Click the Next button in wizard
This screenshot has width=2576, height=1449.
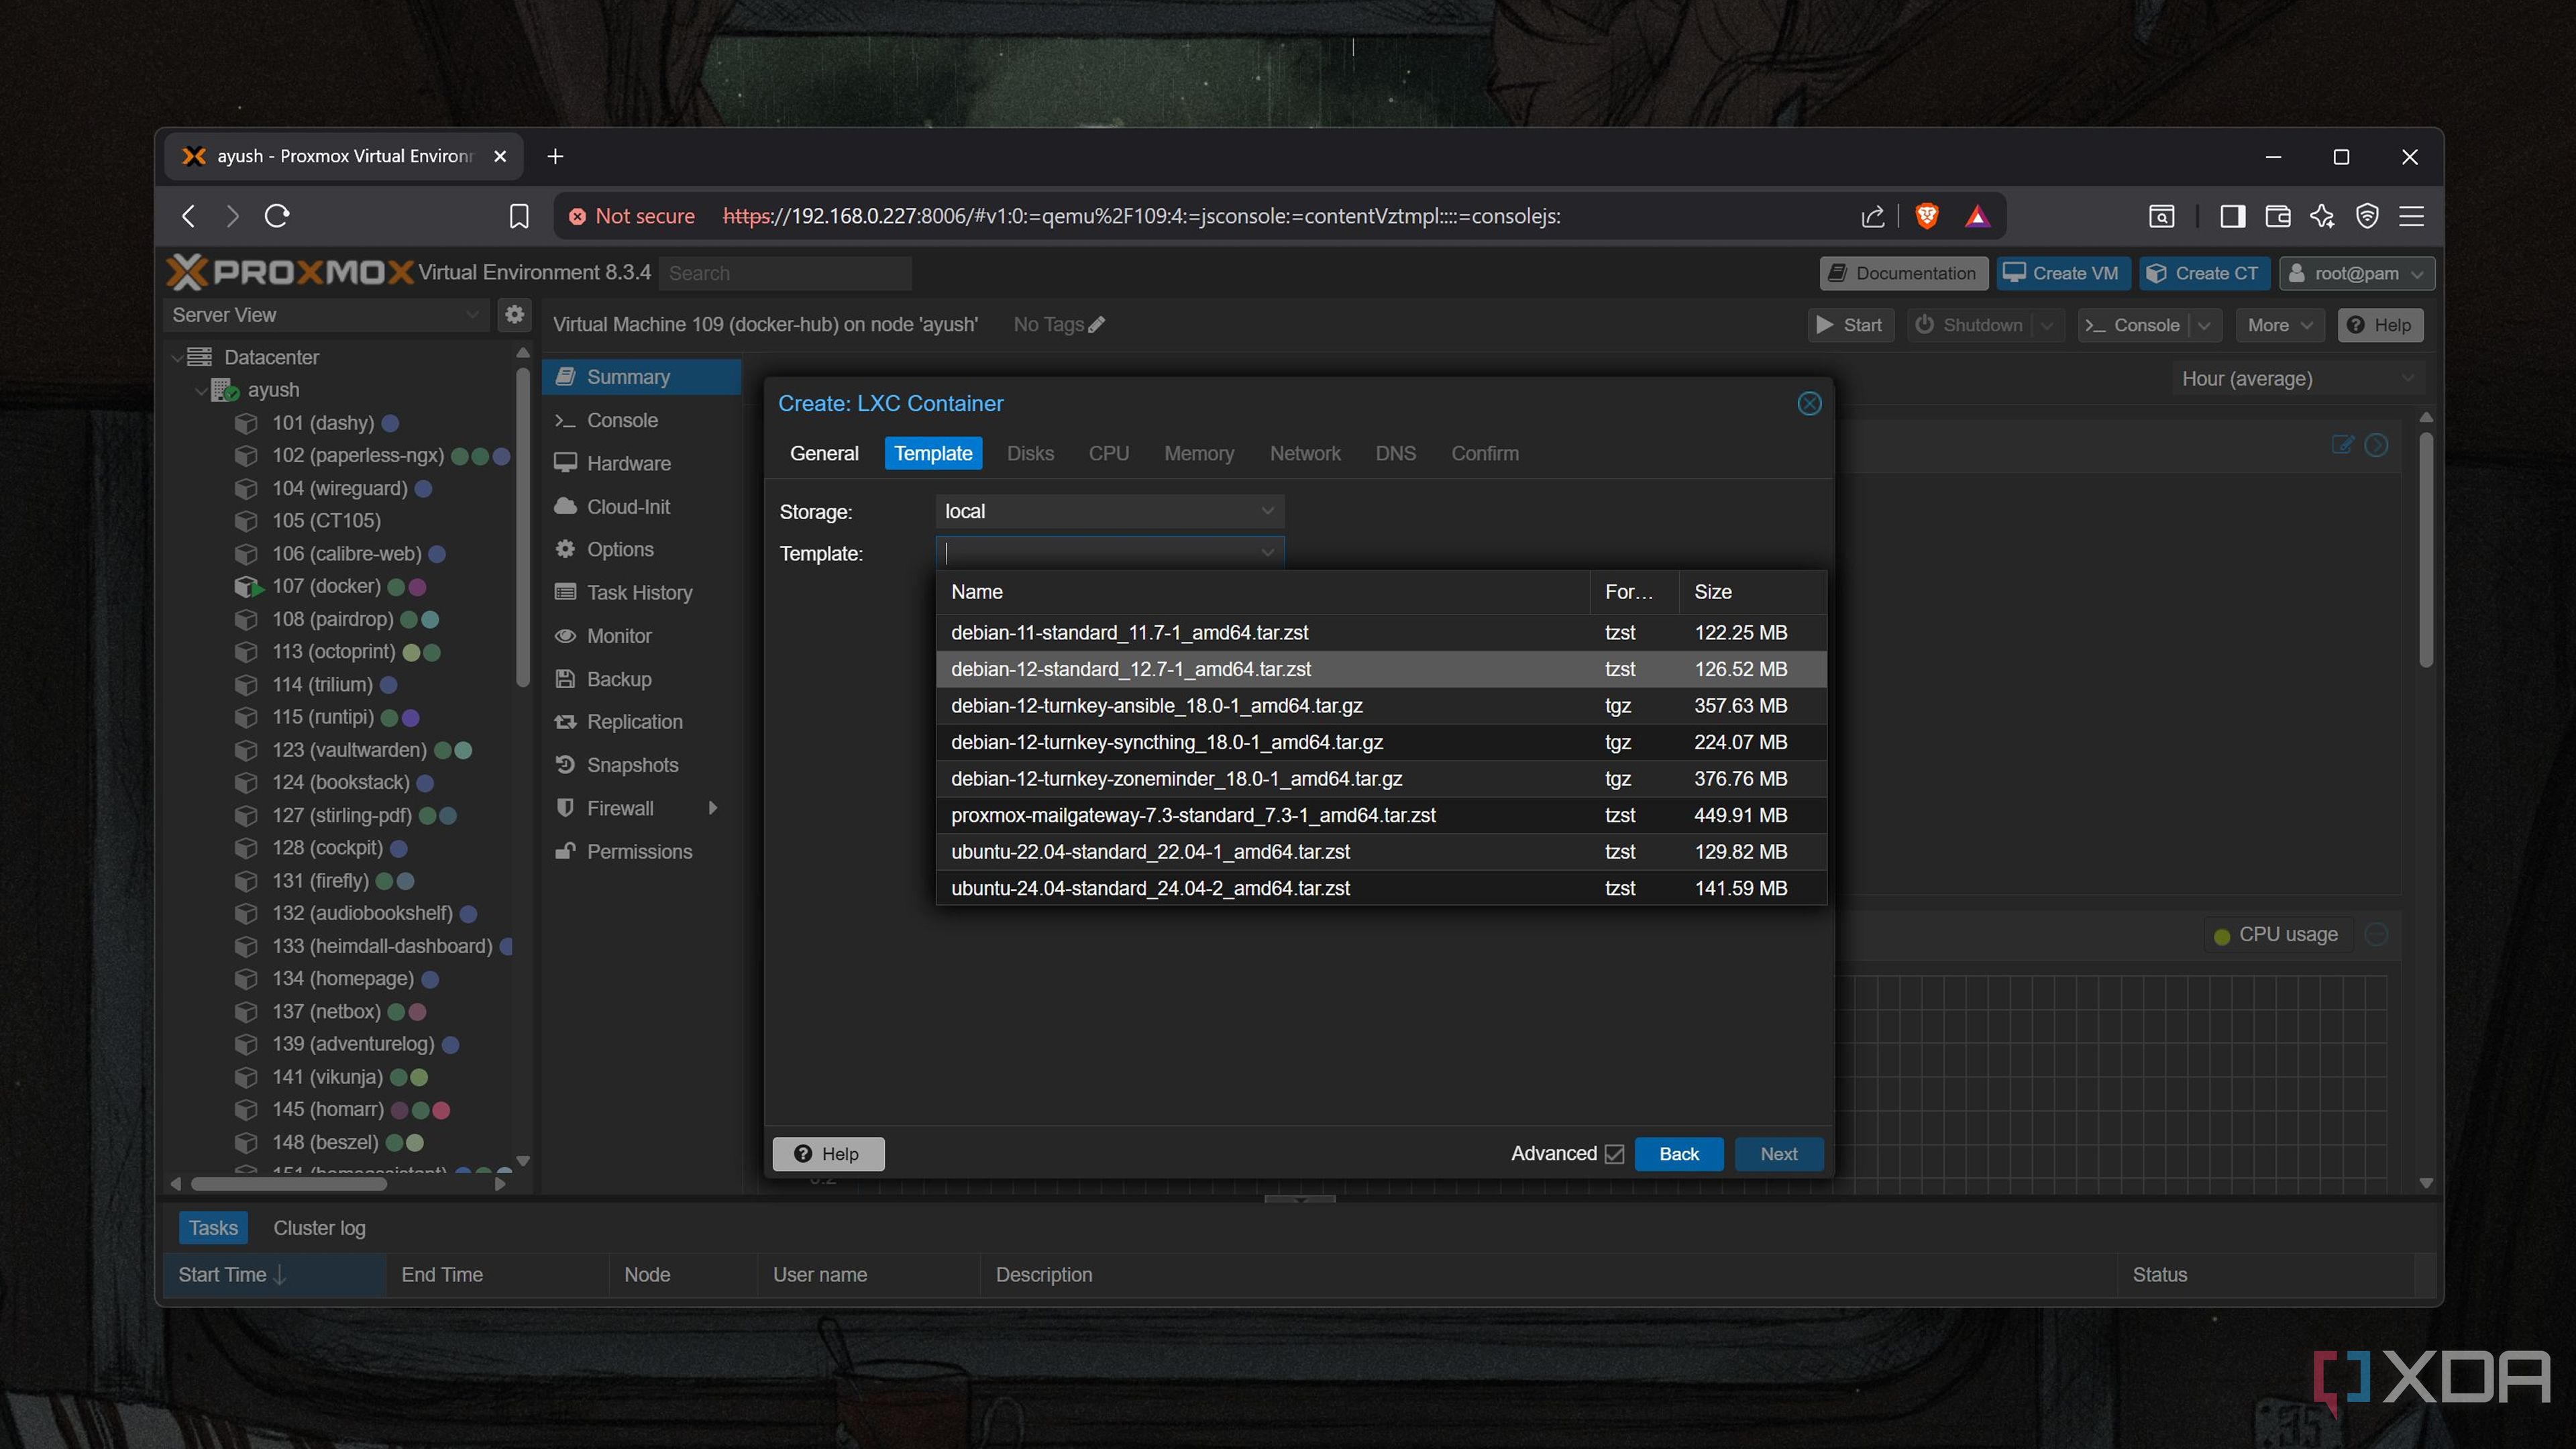coord(1778,1153)
